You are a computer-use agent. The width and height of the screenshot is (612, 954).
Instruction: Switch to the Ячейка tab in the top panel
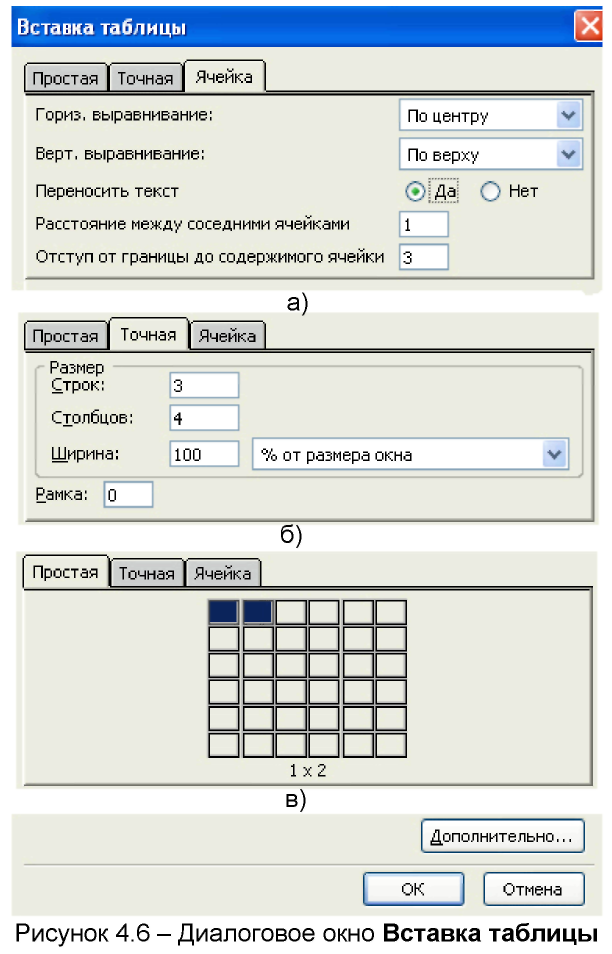point(224,77)
